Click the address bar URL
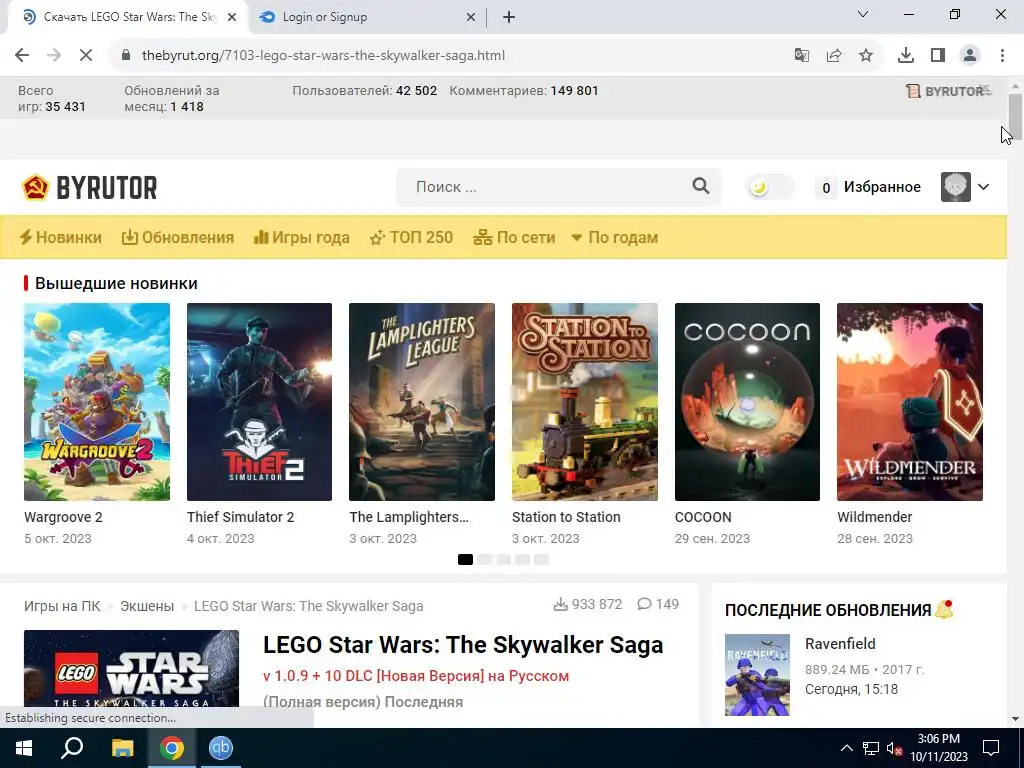 pos(323,56)
